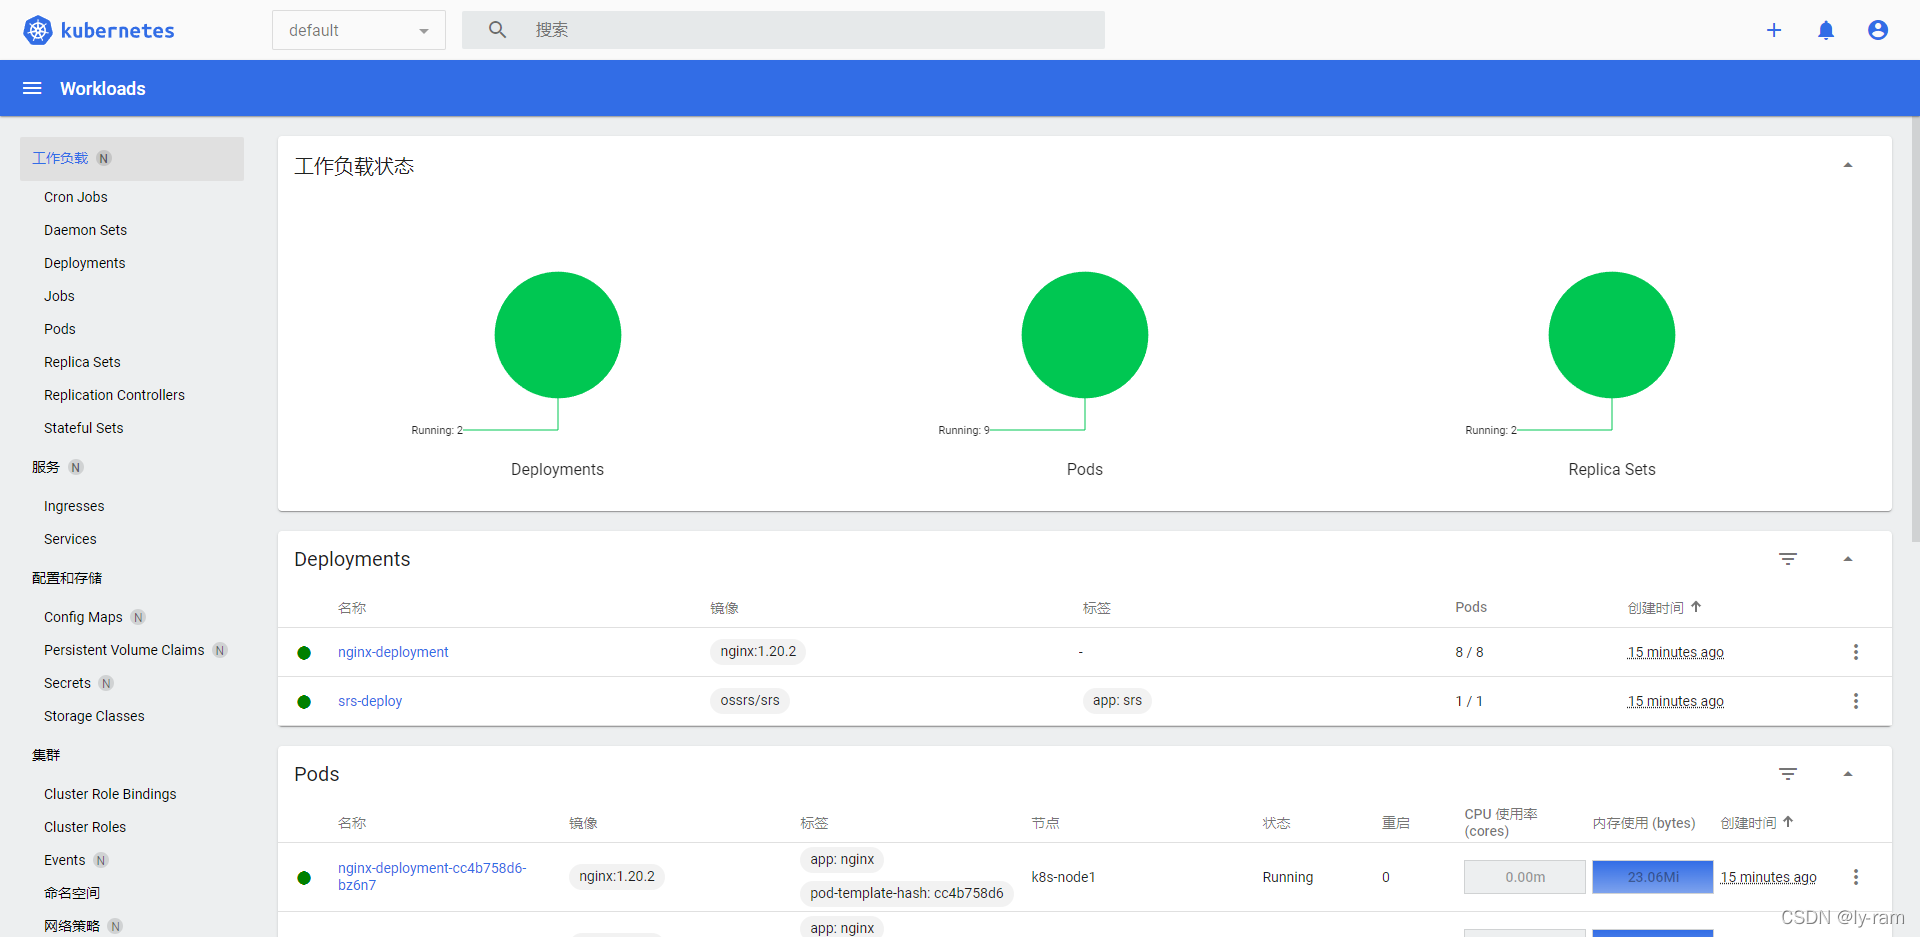Open the default namespace dropdown
The image size is (1920, 937).
point(359,30)
